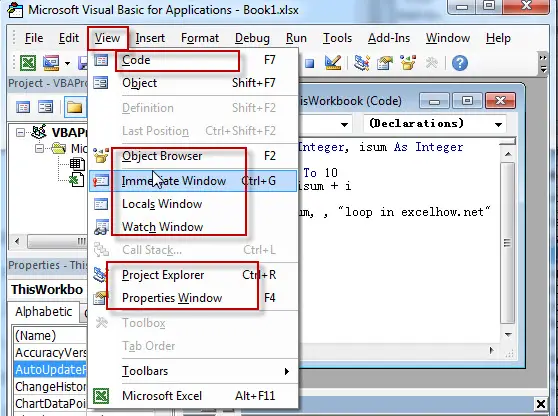Viewport: 558px width, 416px height.
Task: Open Project Explorer from the toolbar icon
Action: (362, 63)
